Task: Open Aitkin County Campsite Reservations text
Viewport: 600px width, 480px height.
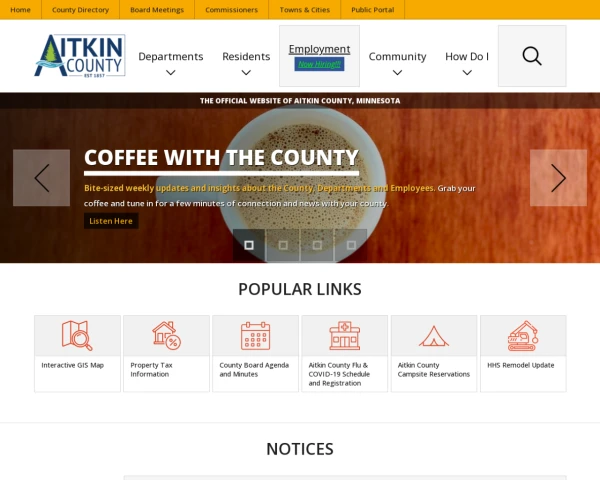Action: (x=434, y=369)
